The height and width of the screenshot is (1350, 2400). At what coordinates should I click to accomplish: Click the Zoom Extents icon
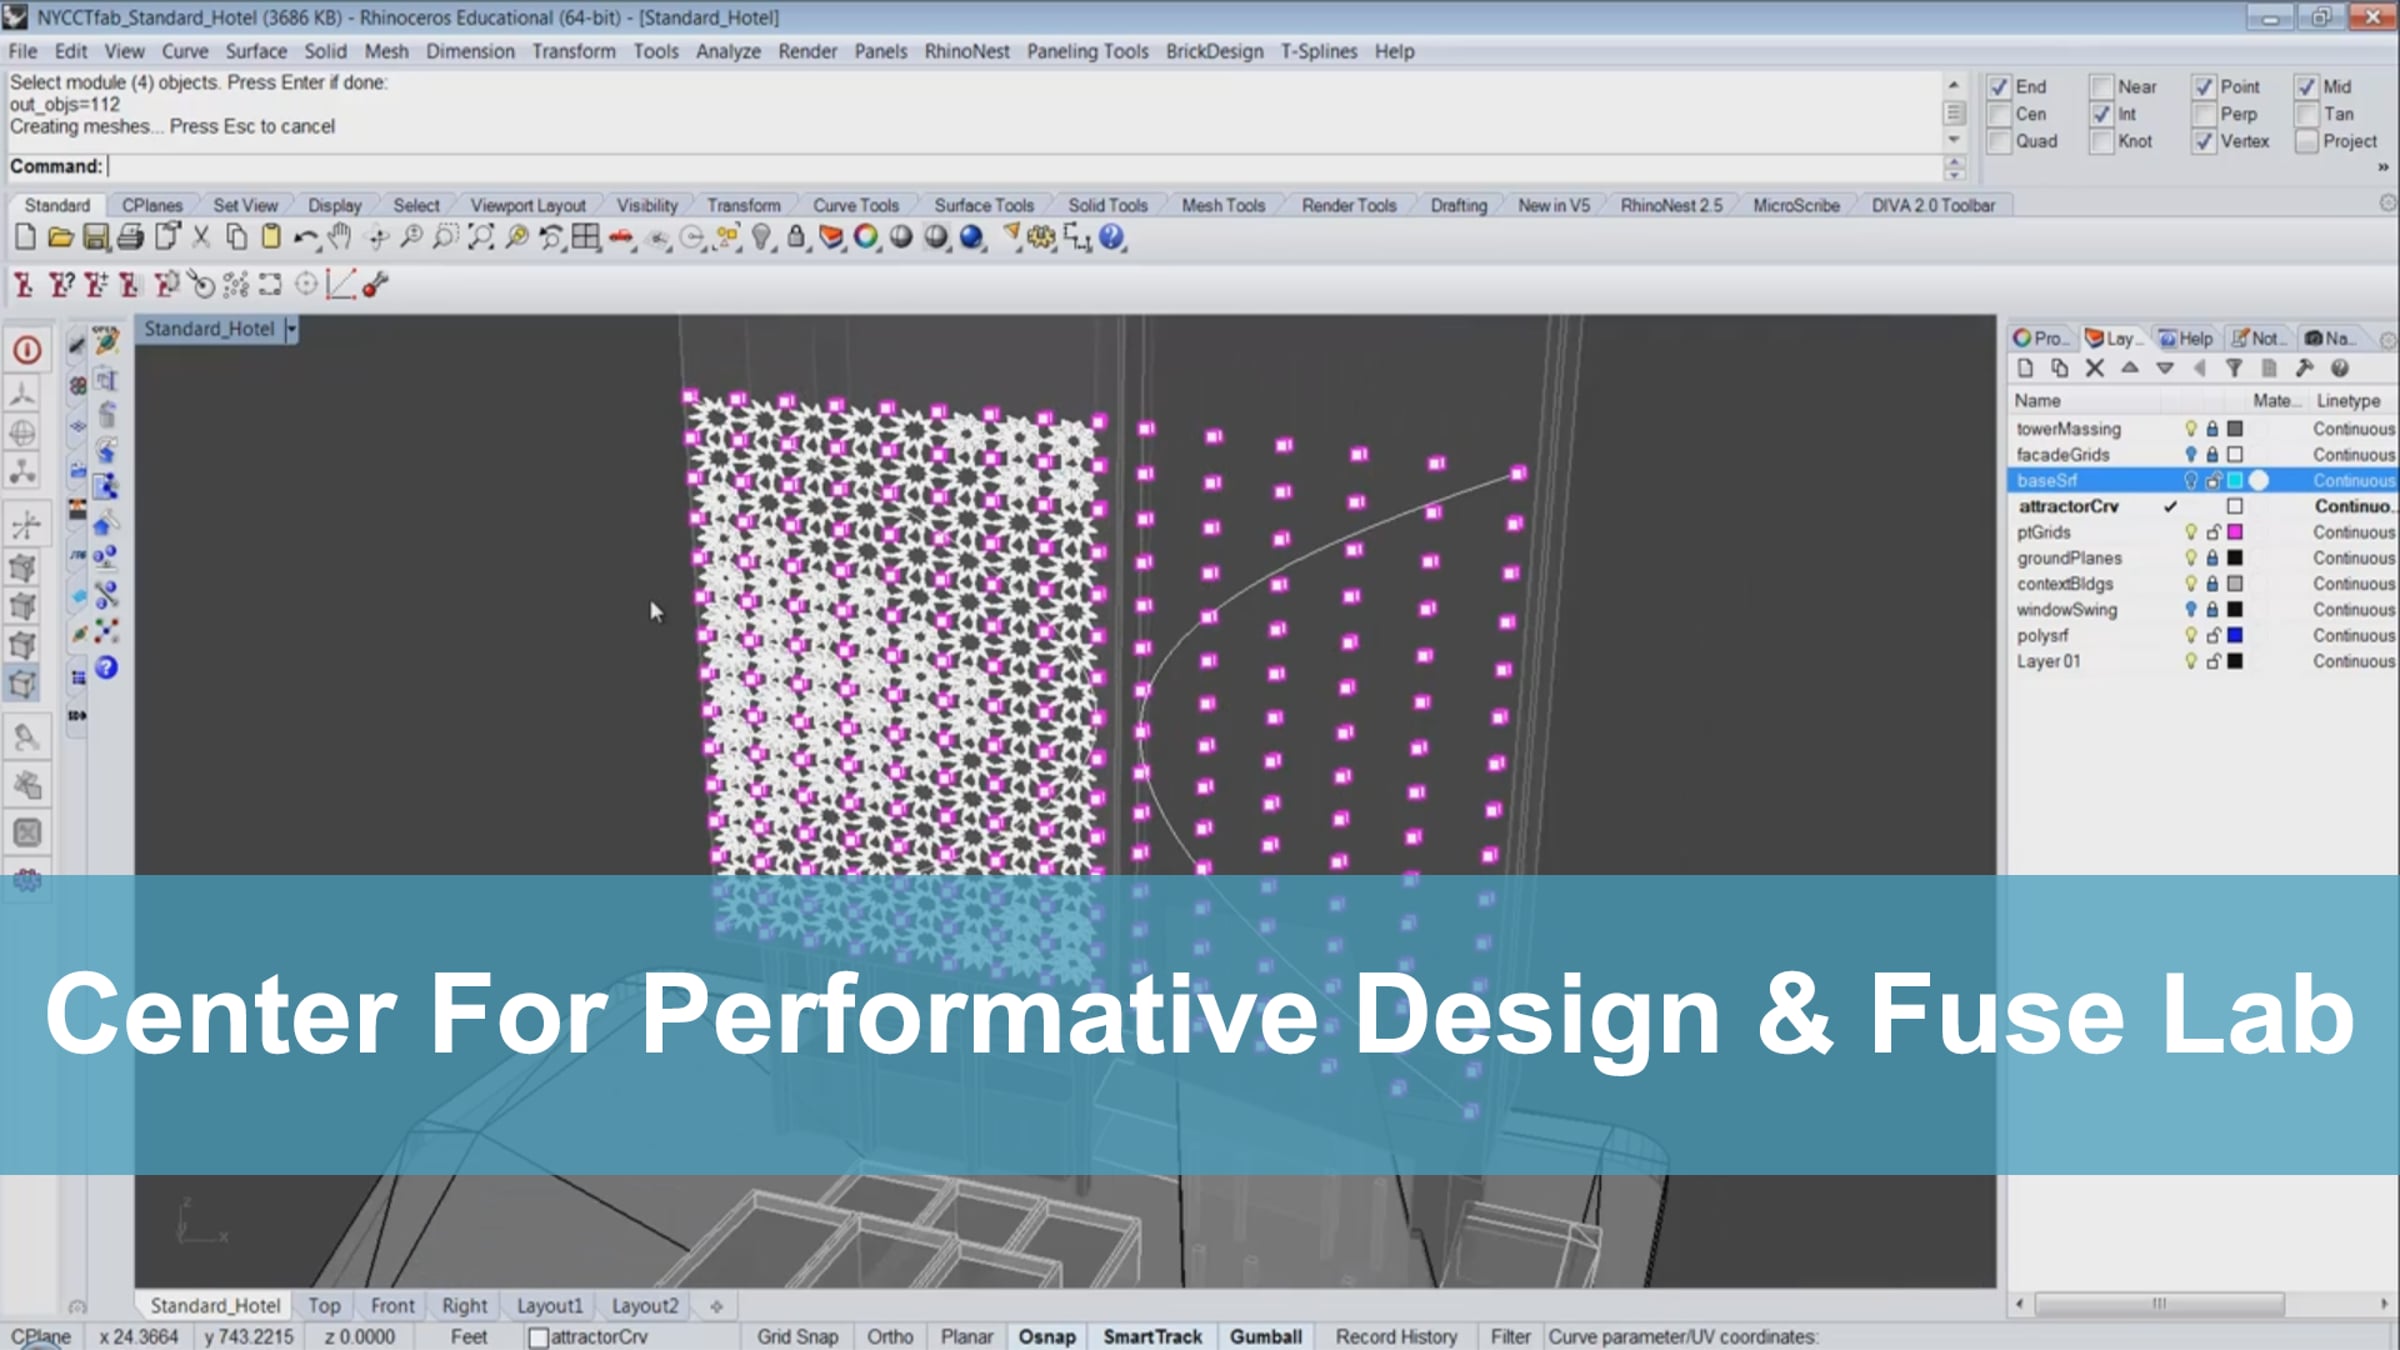point(481,238)
